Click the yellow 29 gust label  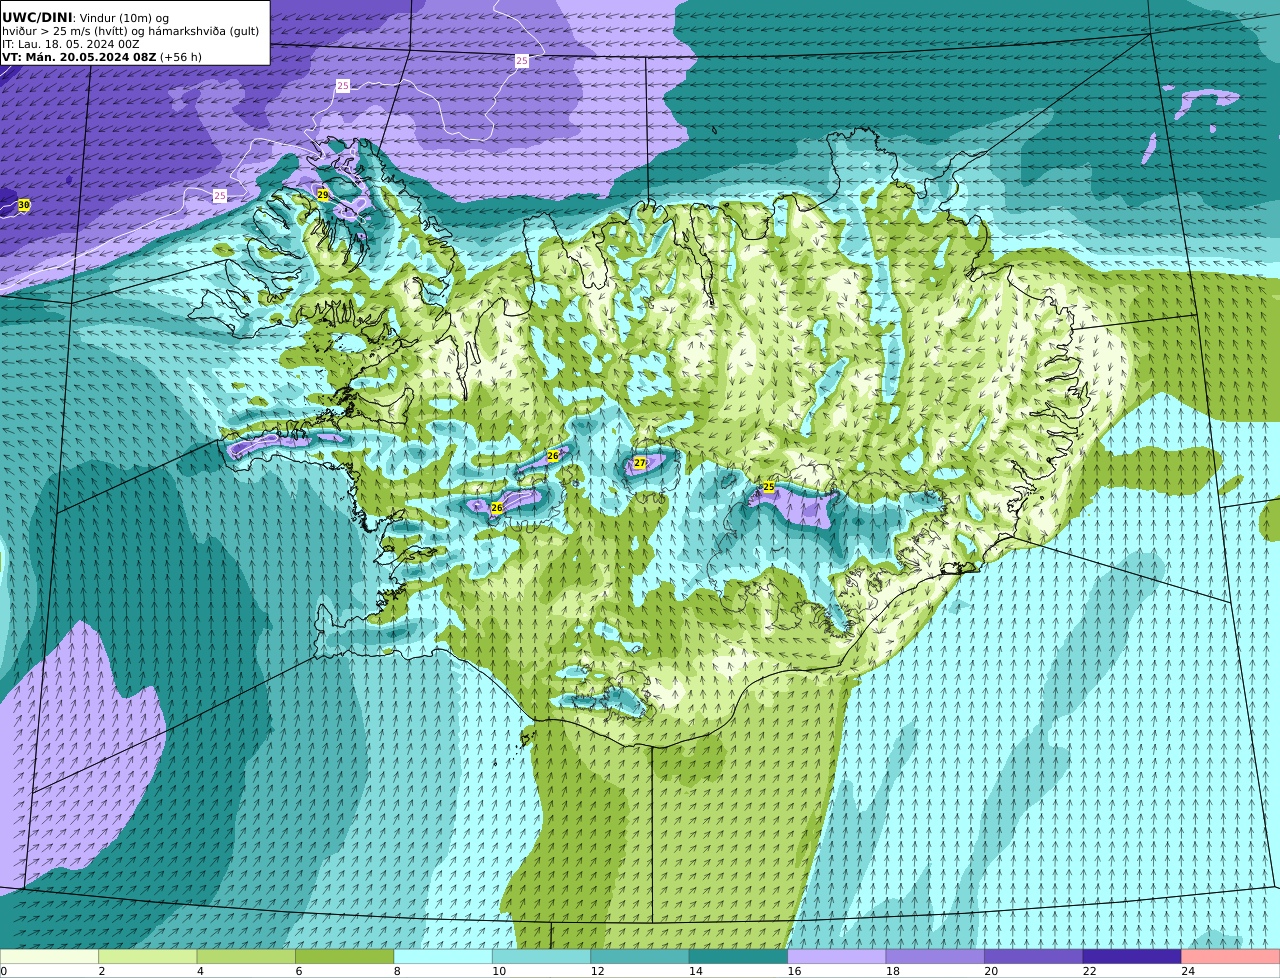click(x=323, y=195)
